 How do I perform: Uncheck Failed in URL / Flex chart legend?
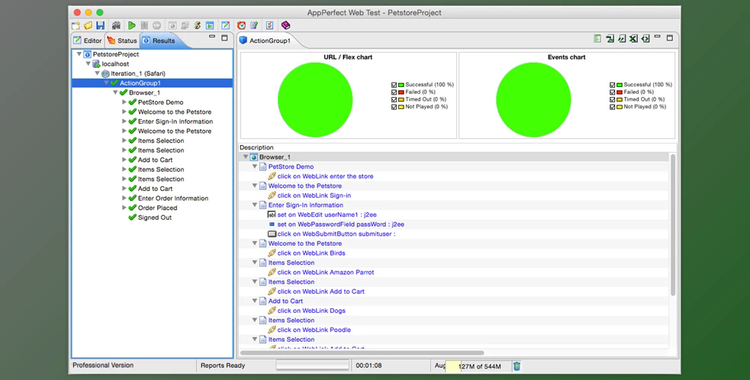(394, 92)
